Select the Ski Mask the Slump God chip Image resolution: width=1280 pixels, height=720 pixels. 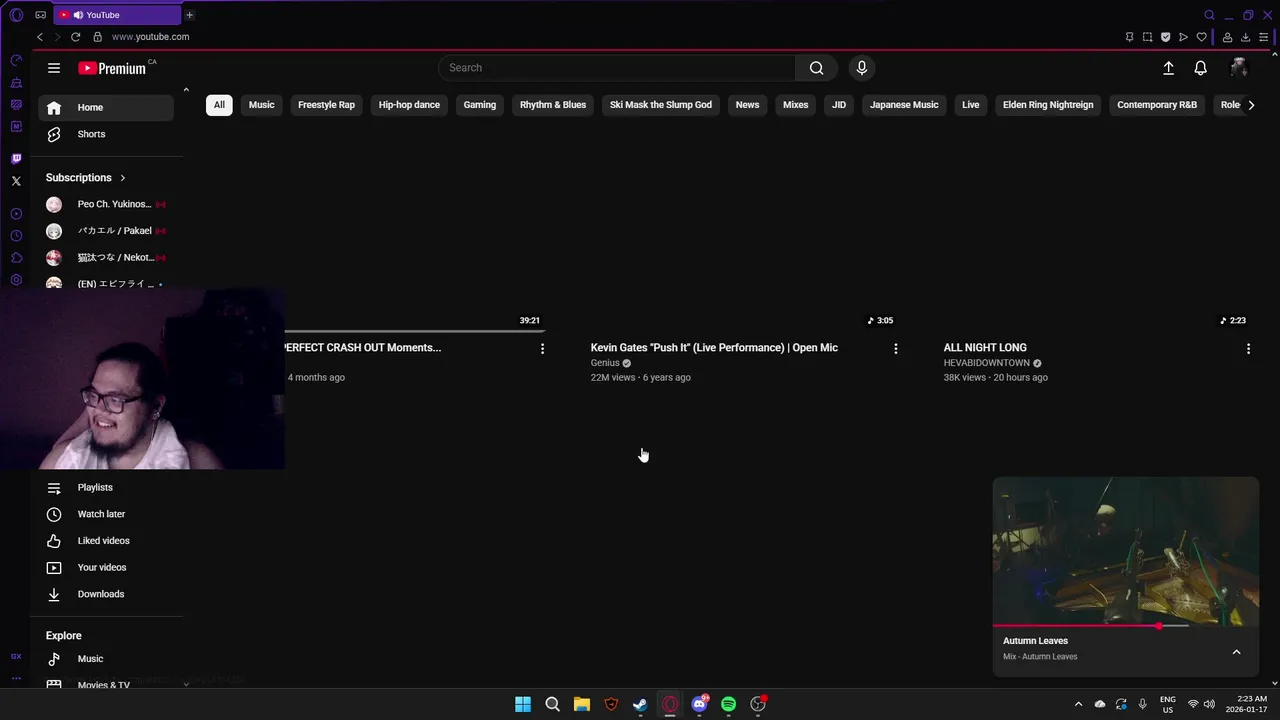pyautogui.click(x=661, y=105)
